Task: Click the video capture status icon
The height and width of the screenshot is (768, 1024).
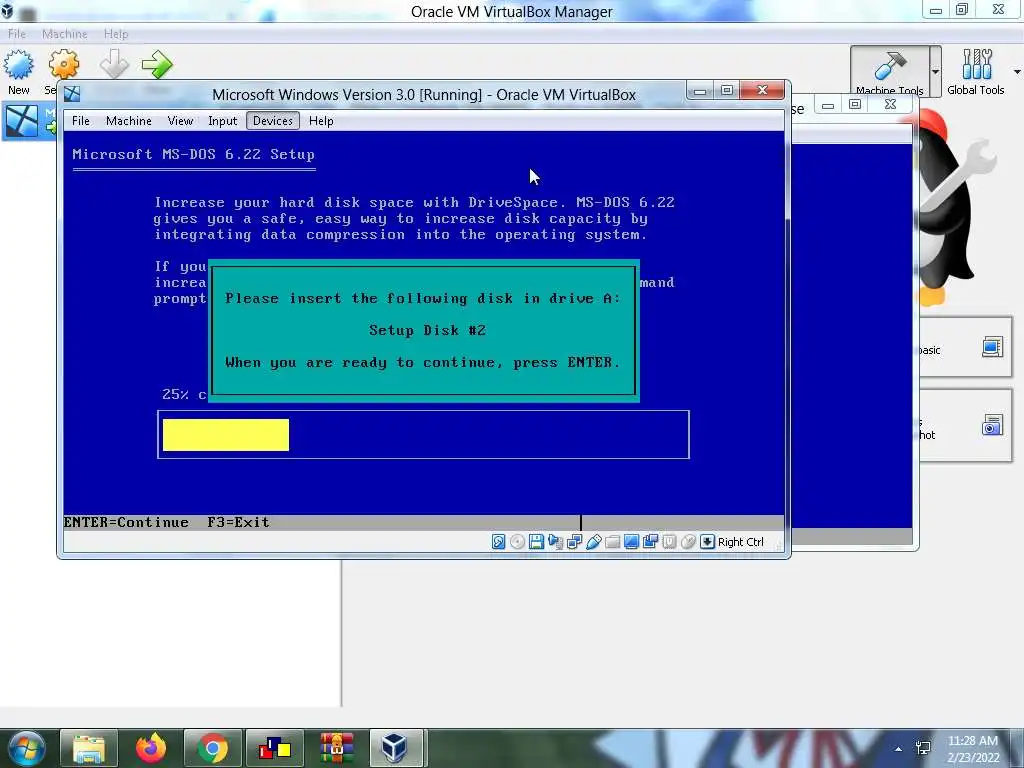Action: [650, 541]
